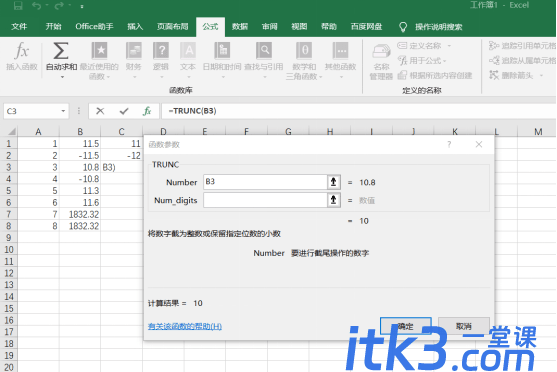Switch to the Review (审阅) tab
The height and width of the screenshot is (372, 557).
[x=270, y=27]
